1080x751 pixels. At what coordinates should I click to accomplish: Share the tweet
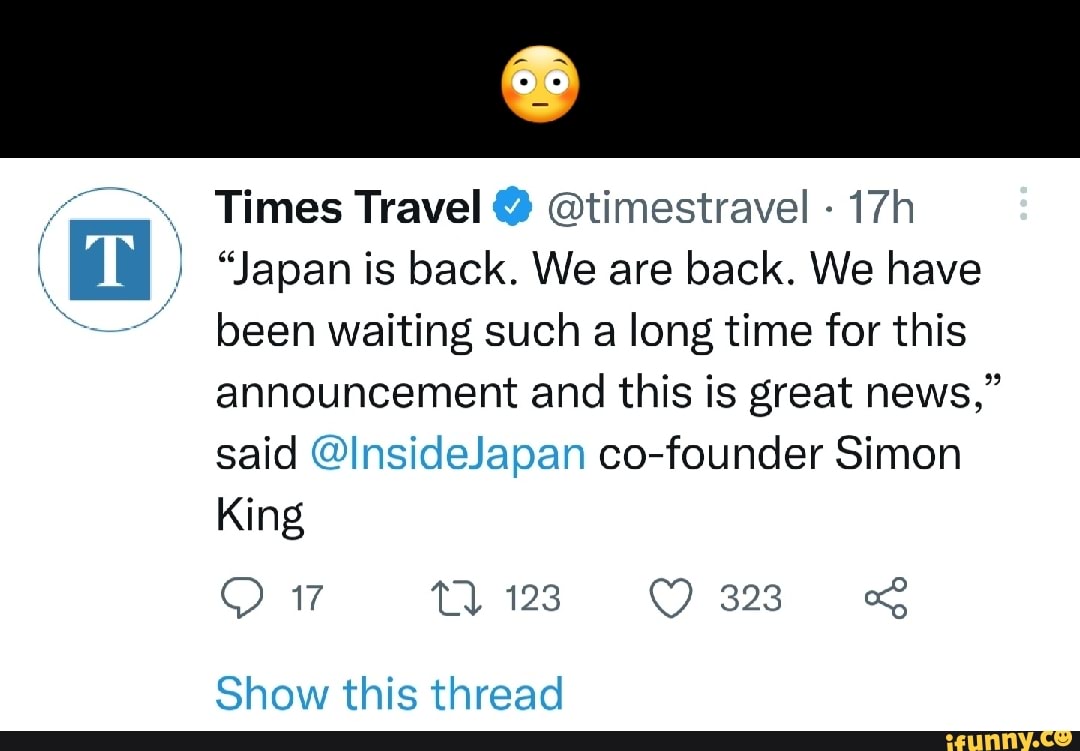coord(888,597)
